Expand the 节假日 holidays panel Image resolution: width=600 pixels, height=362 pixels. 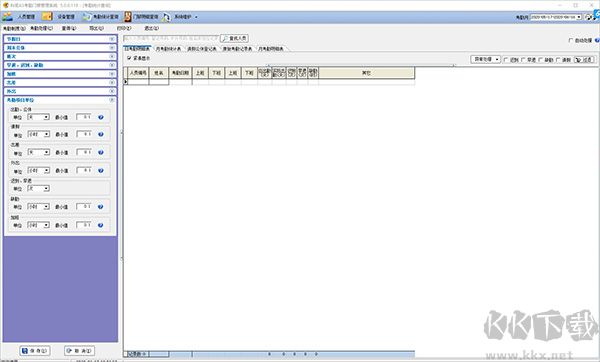60,39
